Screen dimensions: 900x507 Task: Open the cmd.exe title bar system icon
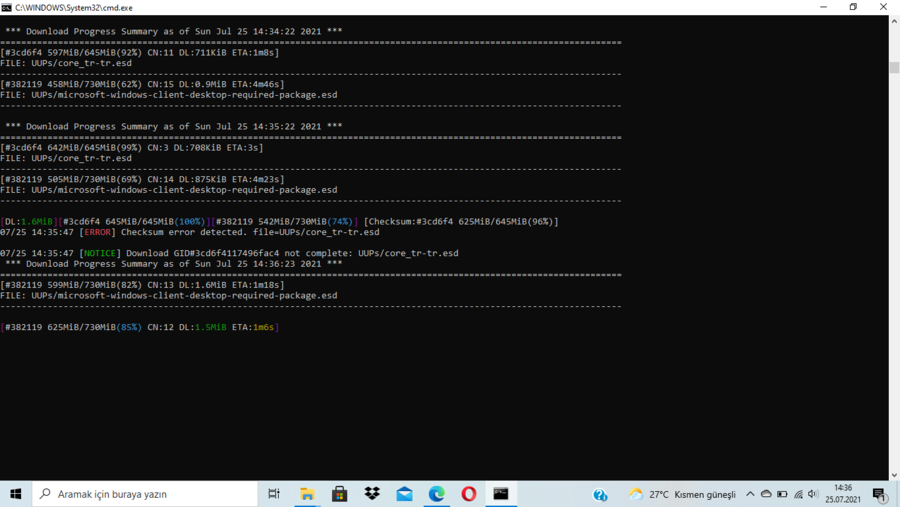click(6, 7)
